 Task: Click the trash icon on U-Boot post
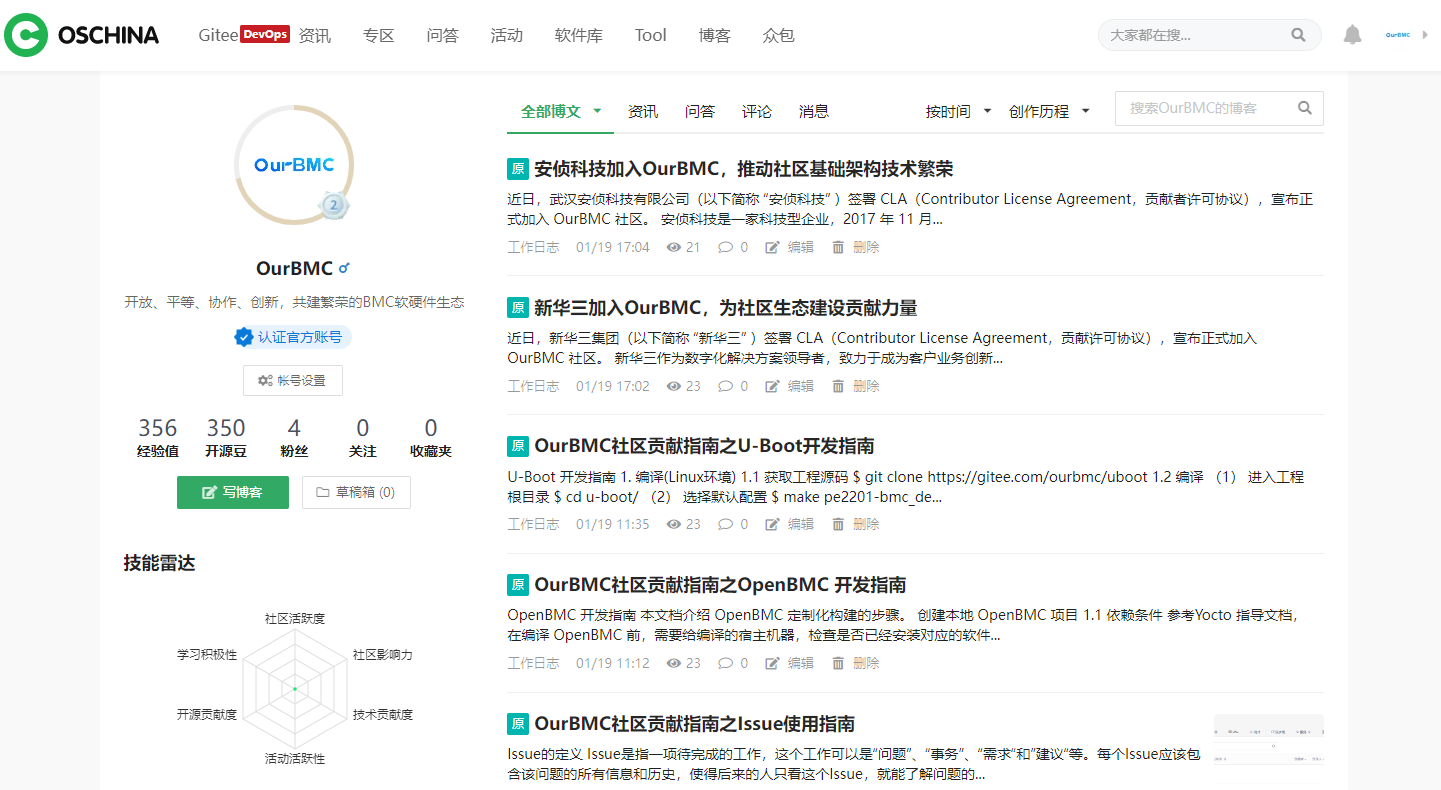click(x=838, y=524)
